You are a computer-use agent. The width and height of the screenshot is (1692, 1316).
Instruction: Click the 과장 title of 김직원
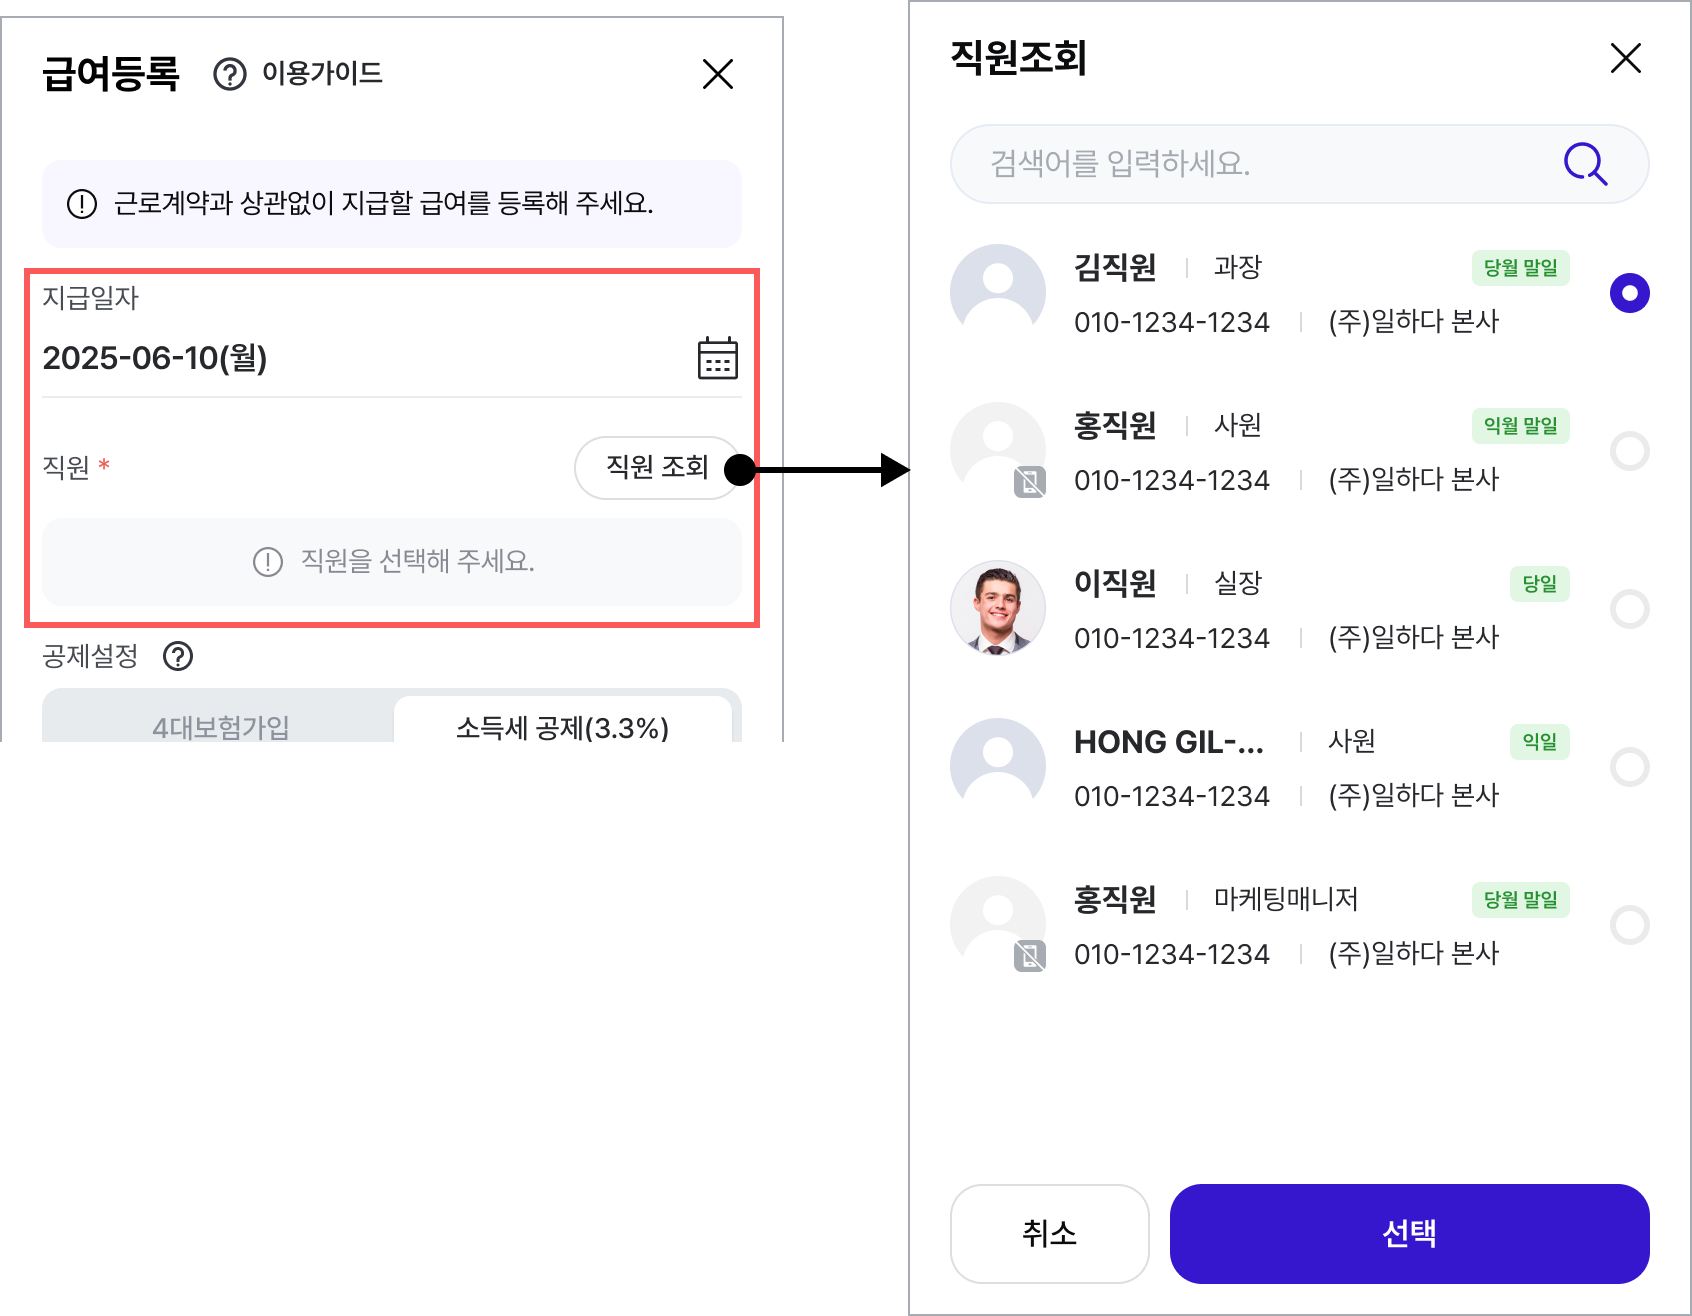point(1238,267)
